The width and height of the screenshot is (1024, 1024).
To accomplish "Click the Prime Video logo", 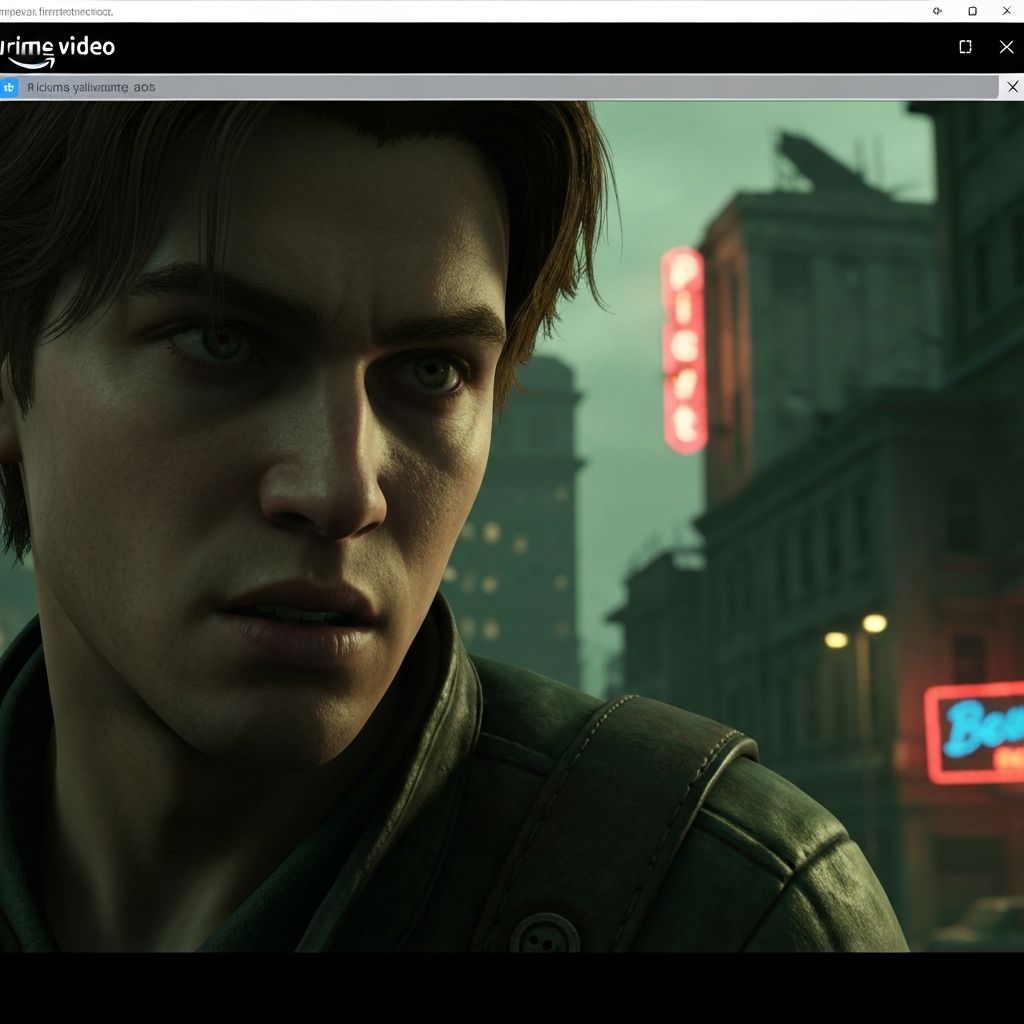I will point(57,48).
